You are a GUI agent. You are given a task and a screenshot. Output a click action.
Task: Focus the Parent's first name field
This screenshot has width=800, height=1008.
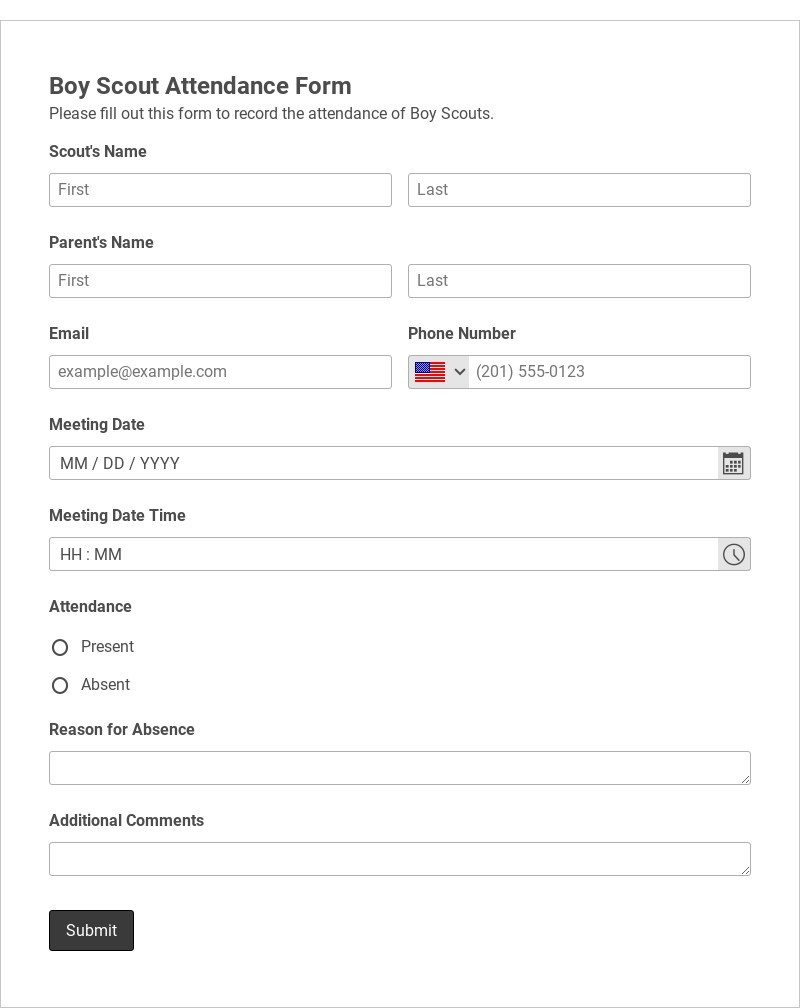pyautogui.click(x=220, y=281)
